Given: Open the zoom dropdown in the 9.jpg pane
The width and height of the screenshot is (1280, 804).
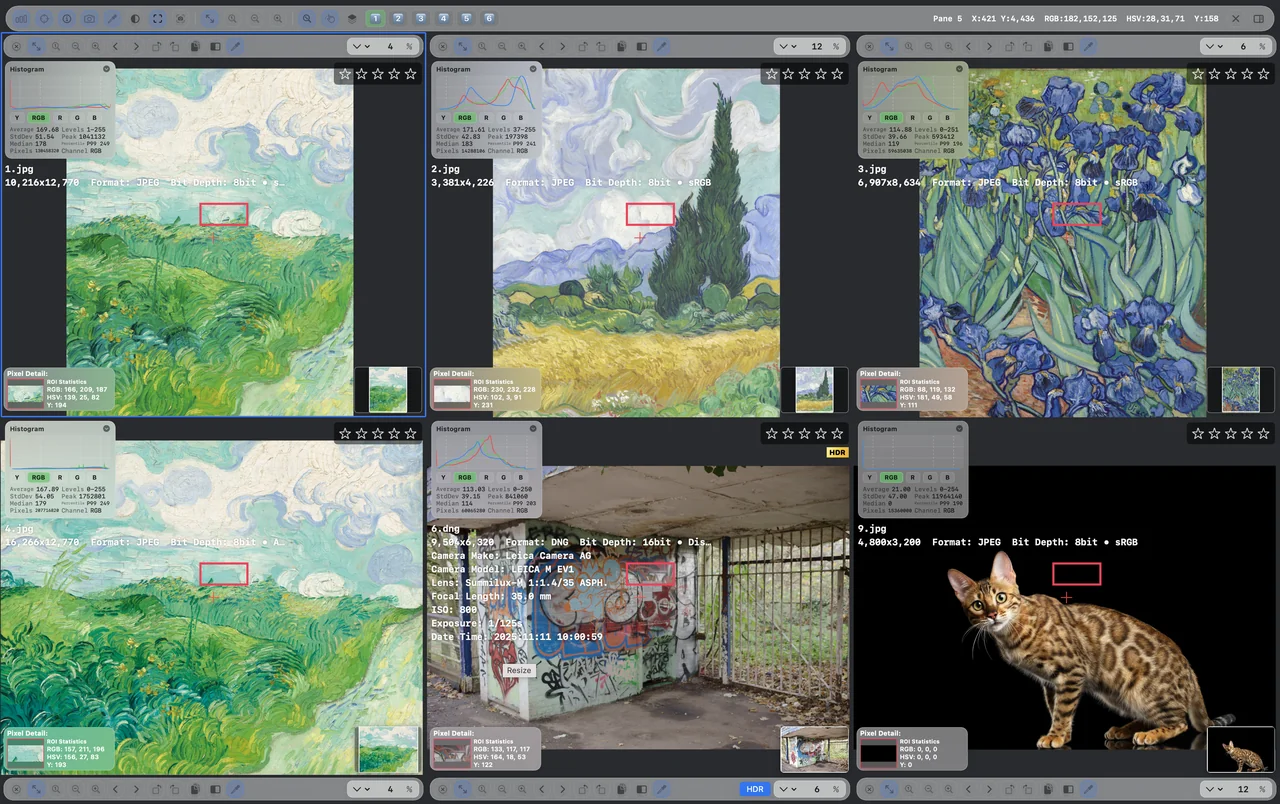Looking at the screenshot, I should [1213, 789].
